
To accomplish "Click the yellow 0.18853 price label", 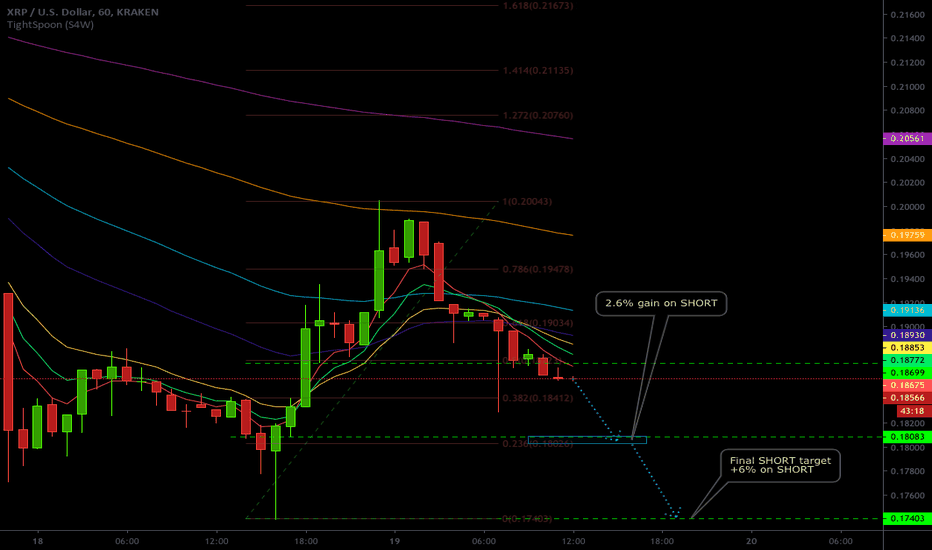I will click(x=908, y=348).
